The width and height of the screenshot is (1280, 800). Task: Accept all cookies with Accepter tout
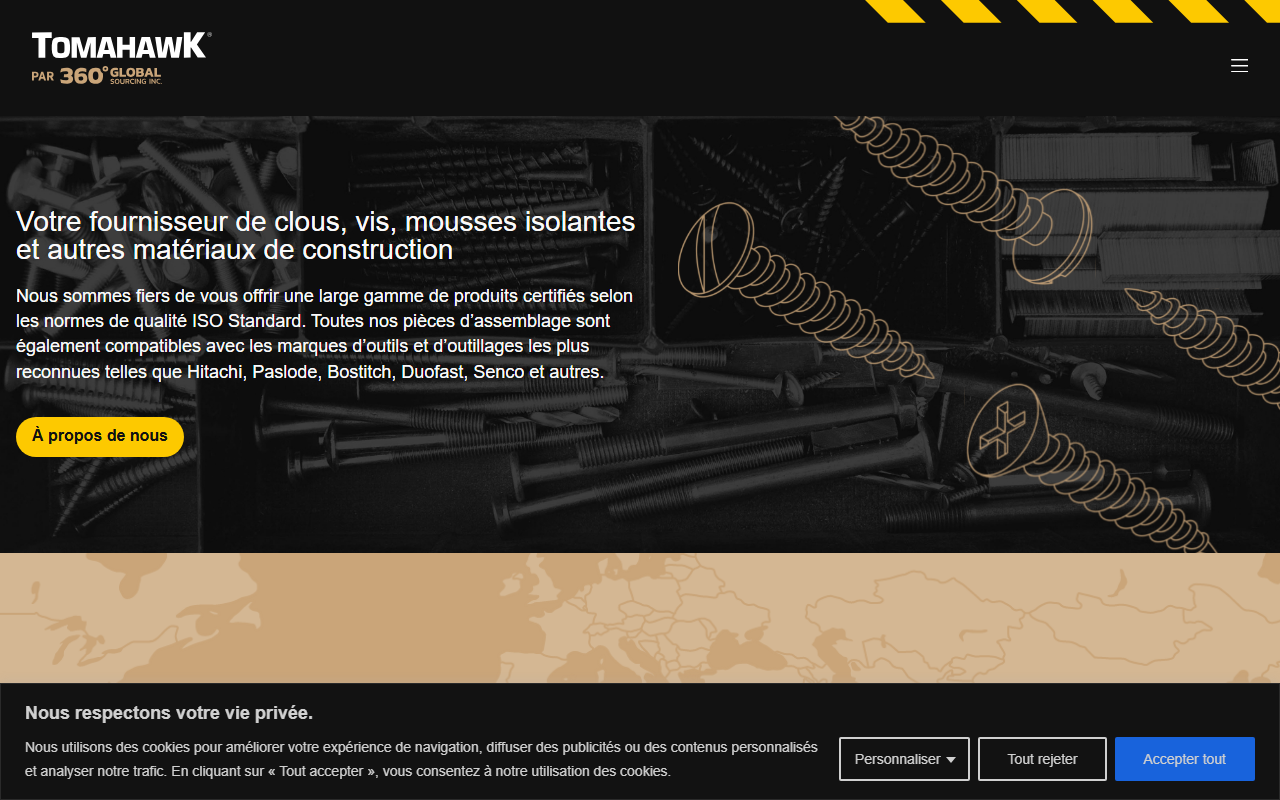1184,759
